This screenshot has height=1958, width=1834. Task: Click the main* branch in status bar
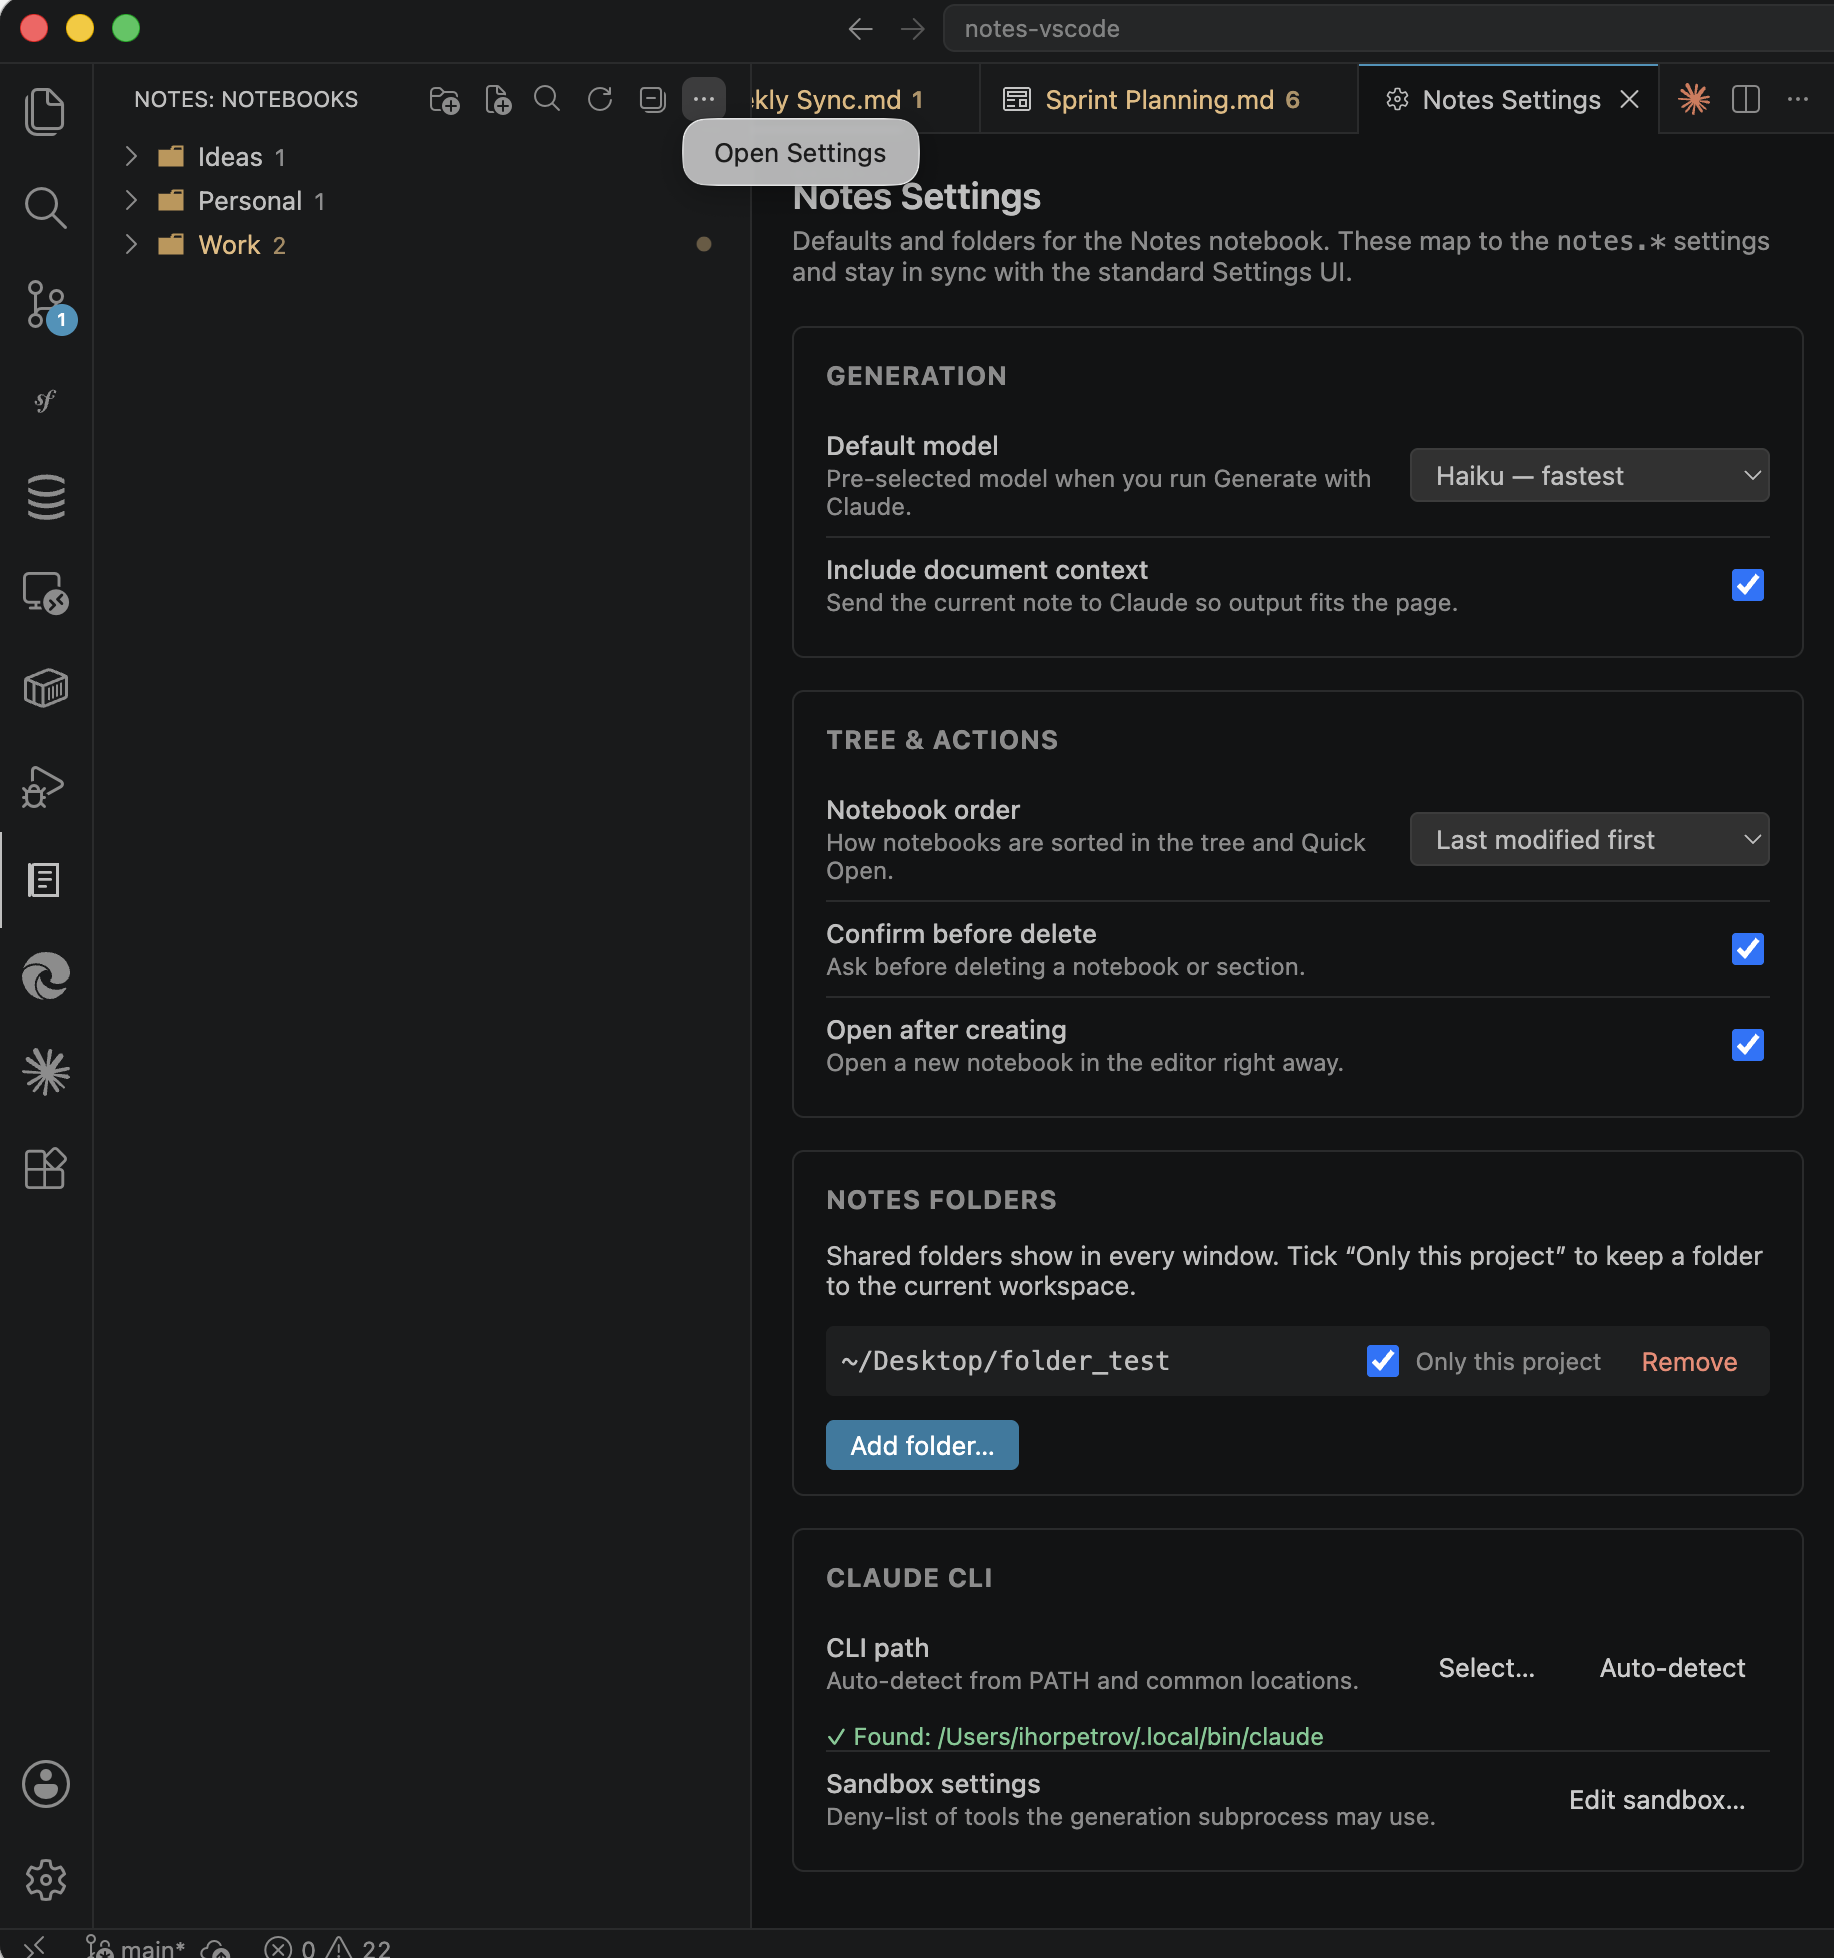pos(137,1947)
